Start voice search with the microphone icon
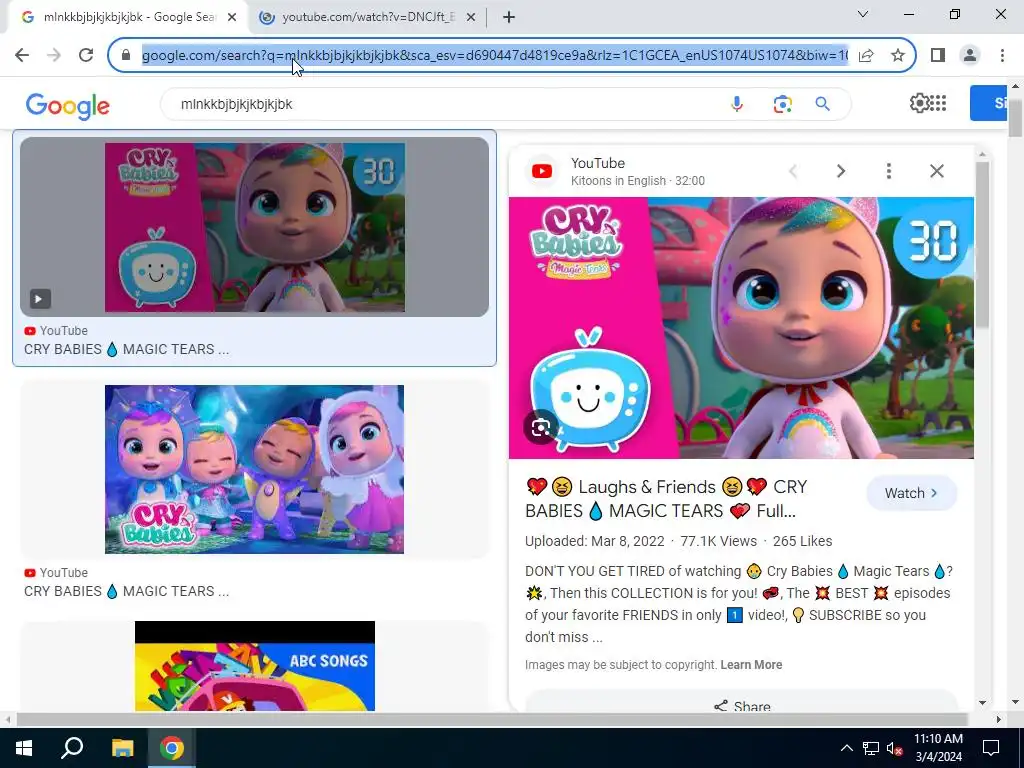The image size is (1024, 768). coord(737,104)
